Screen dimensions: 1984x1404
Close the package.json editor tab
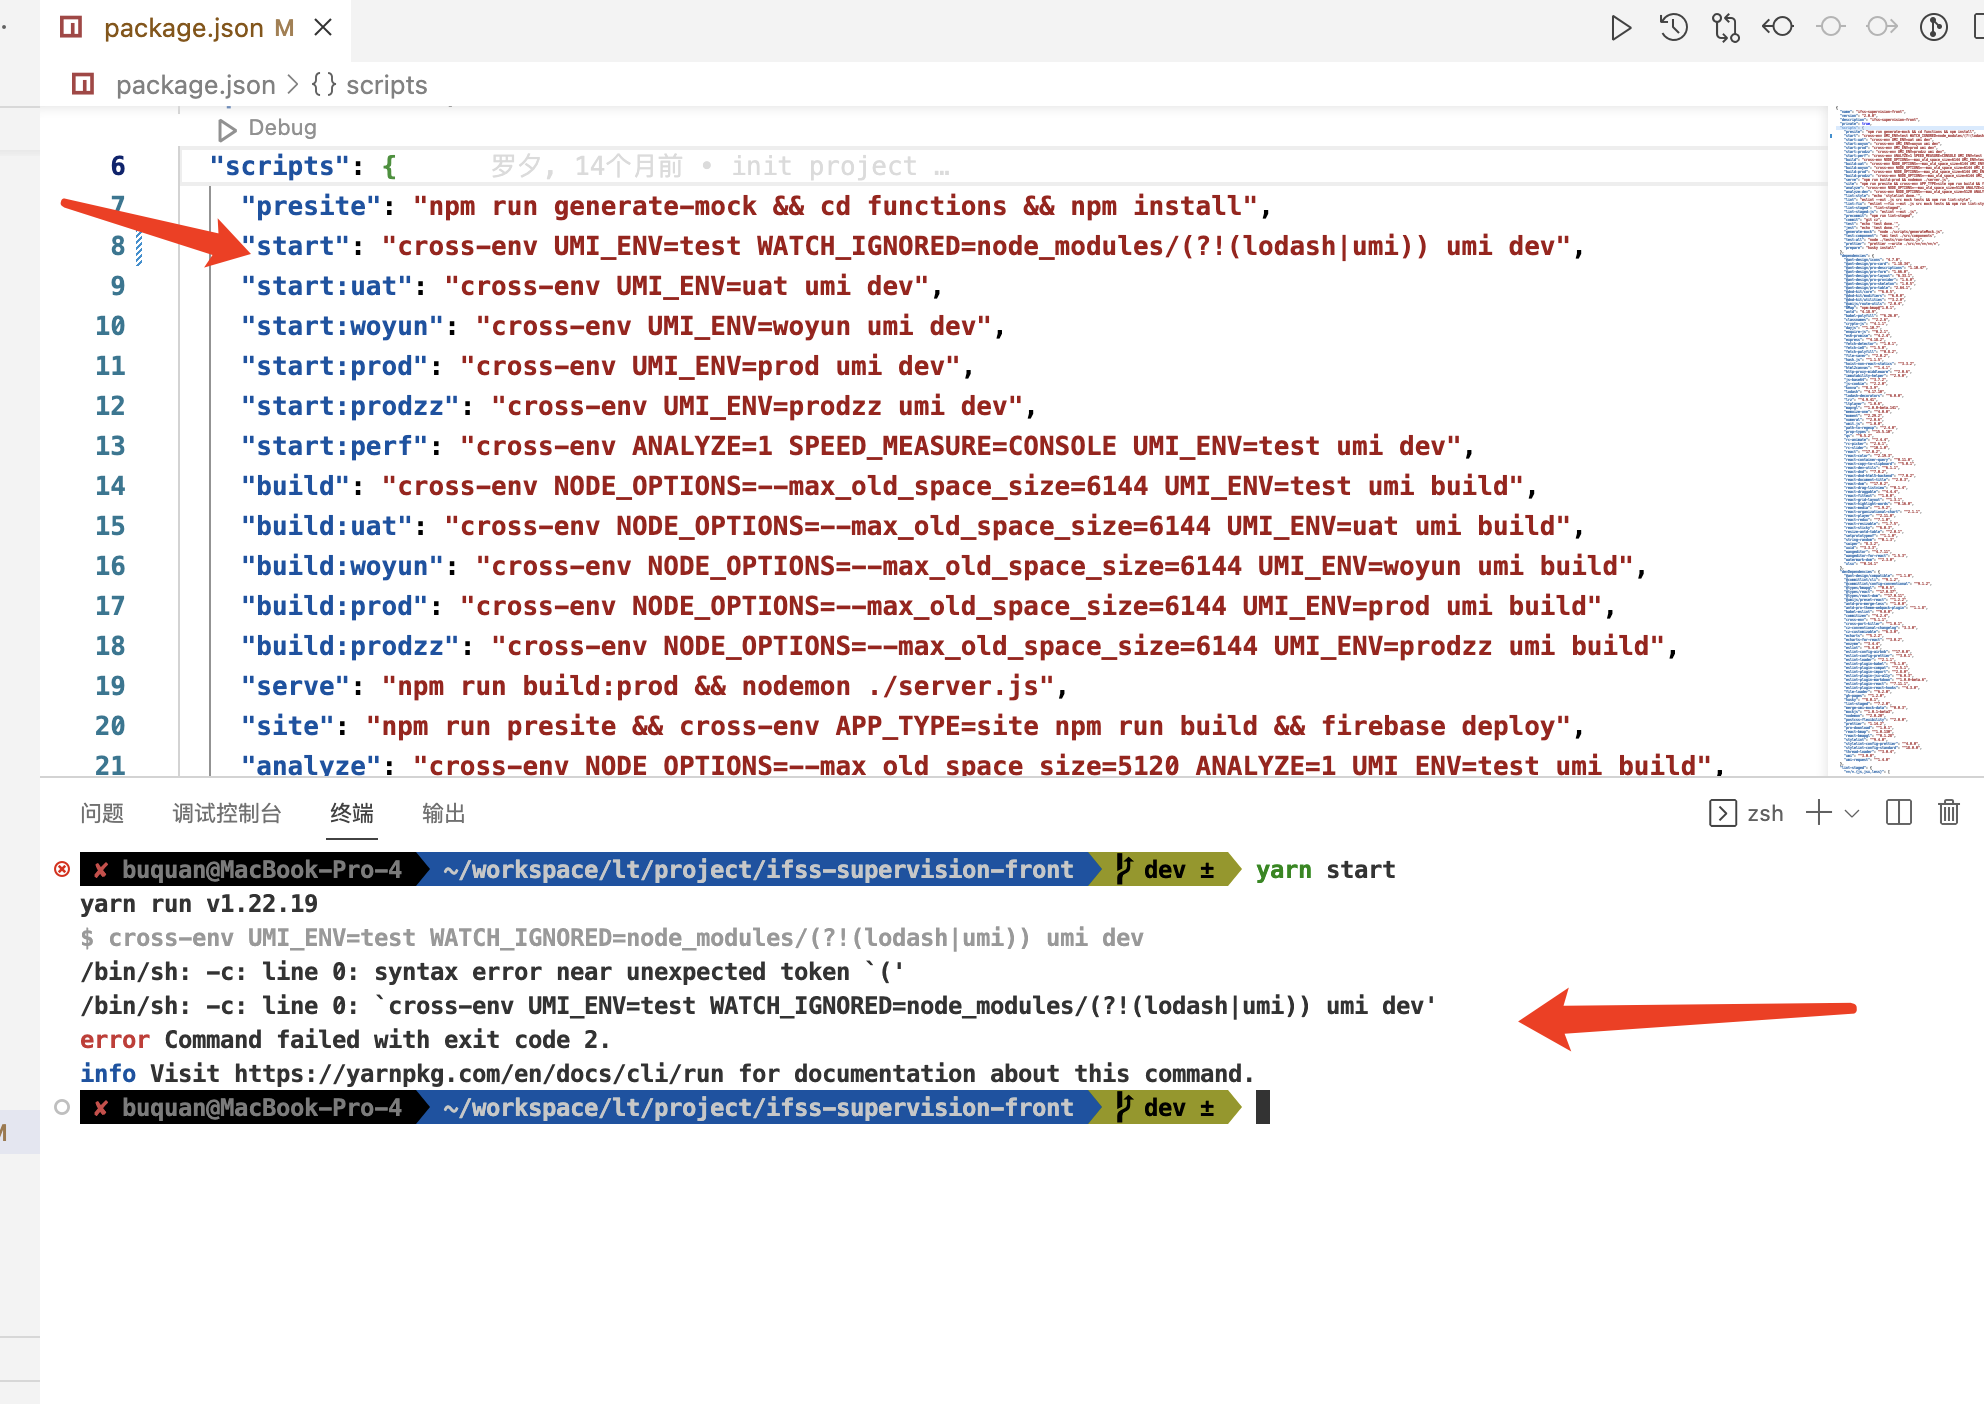pos(323,28)
